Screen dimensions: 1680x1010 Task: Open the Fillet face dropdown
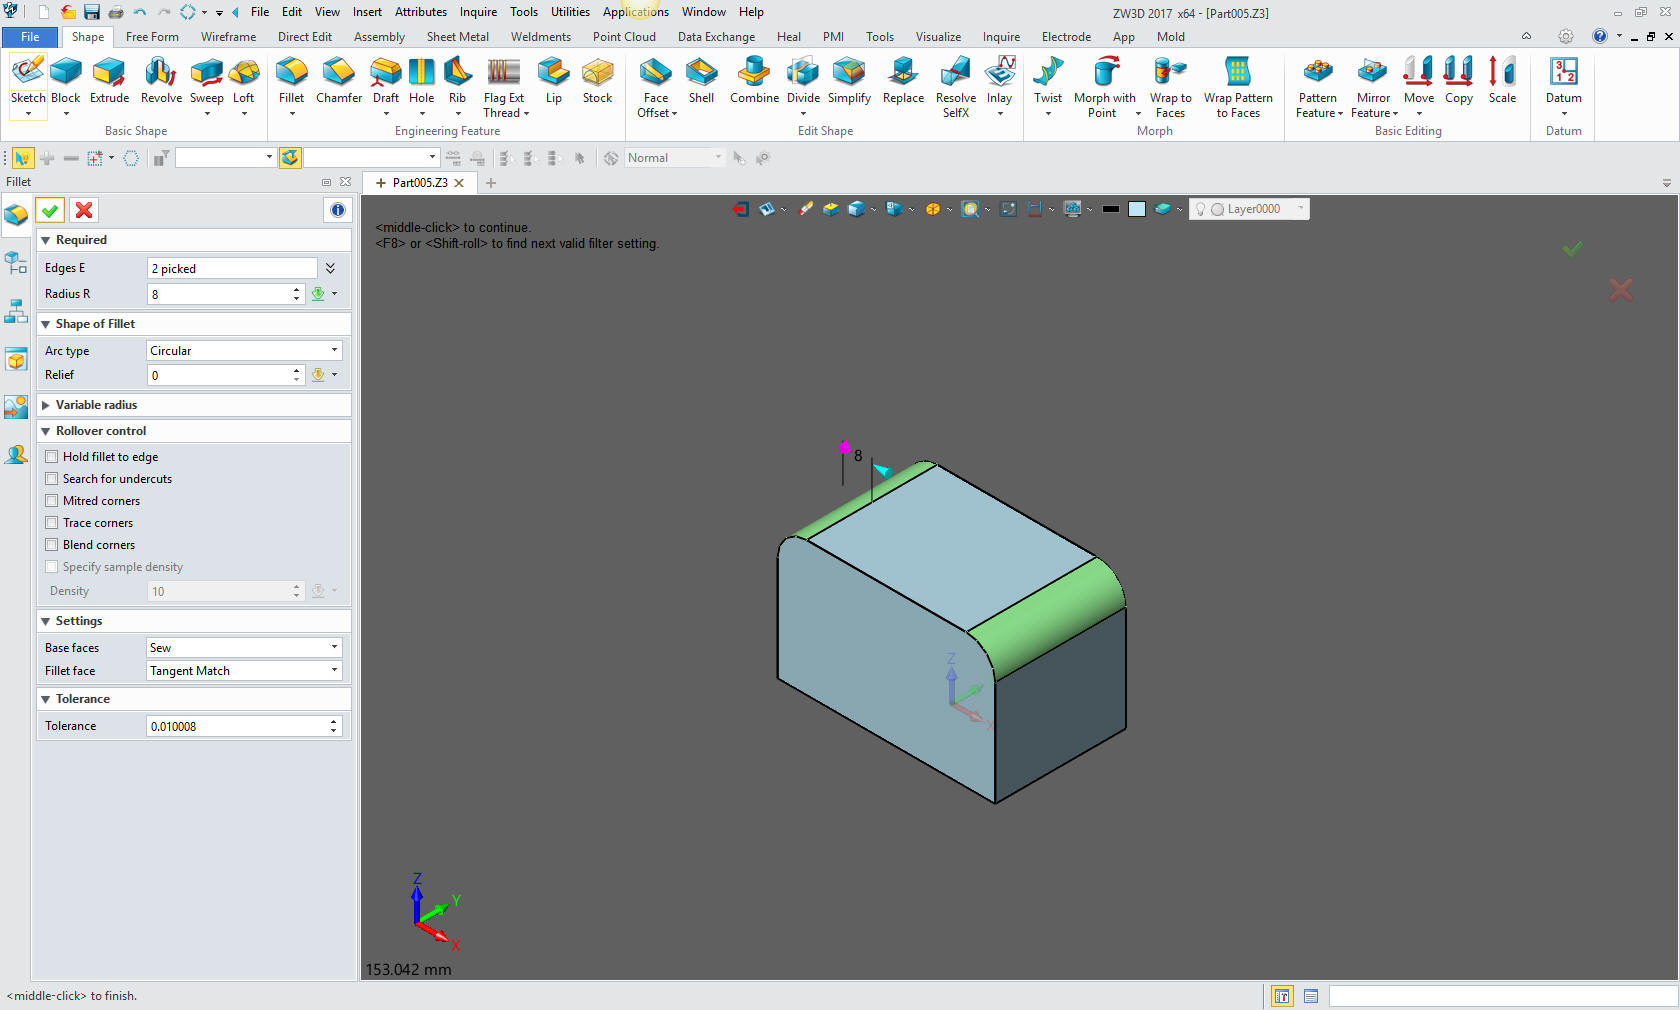[x=244, y=671]
